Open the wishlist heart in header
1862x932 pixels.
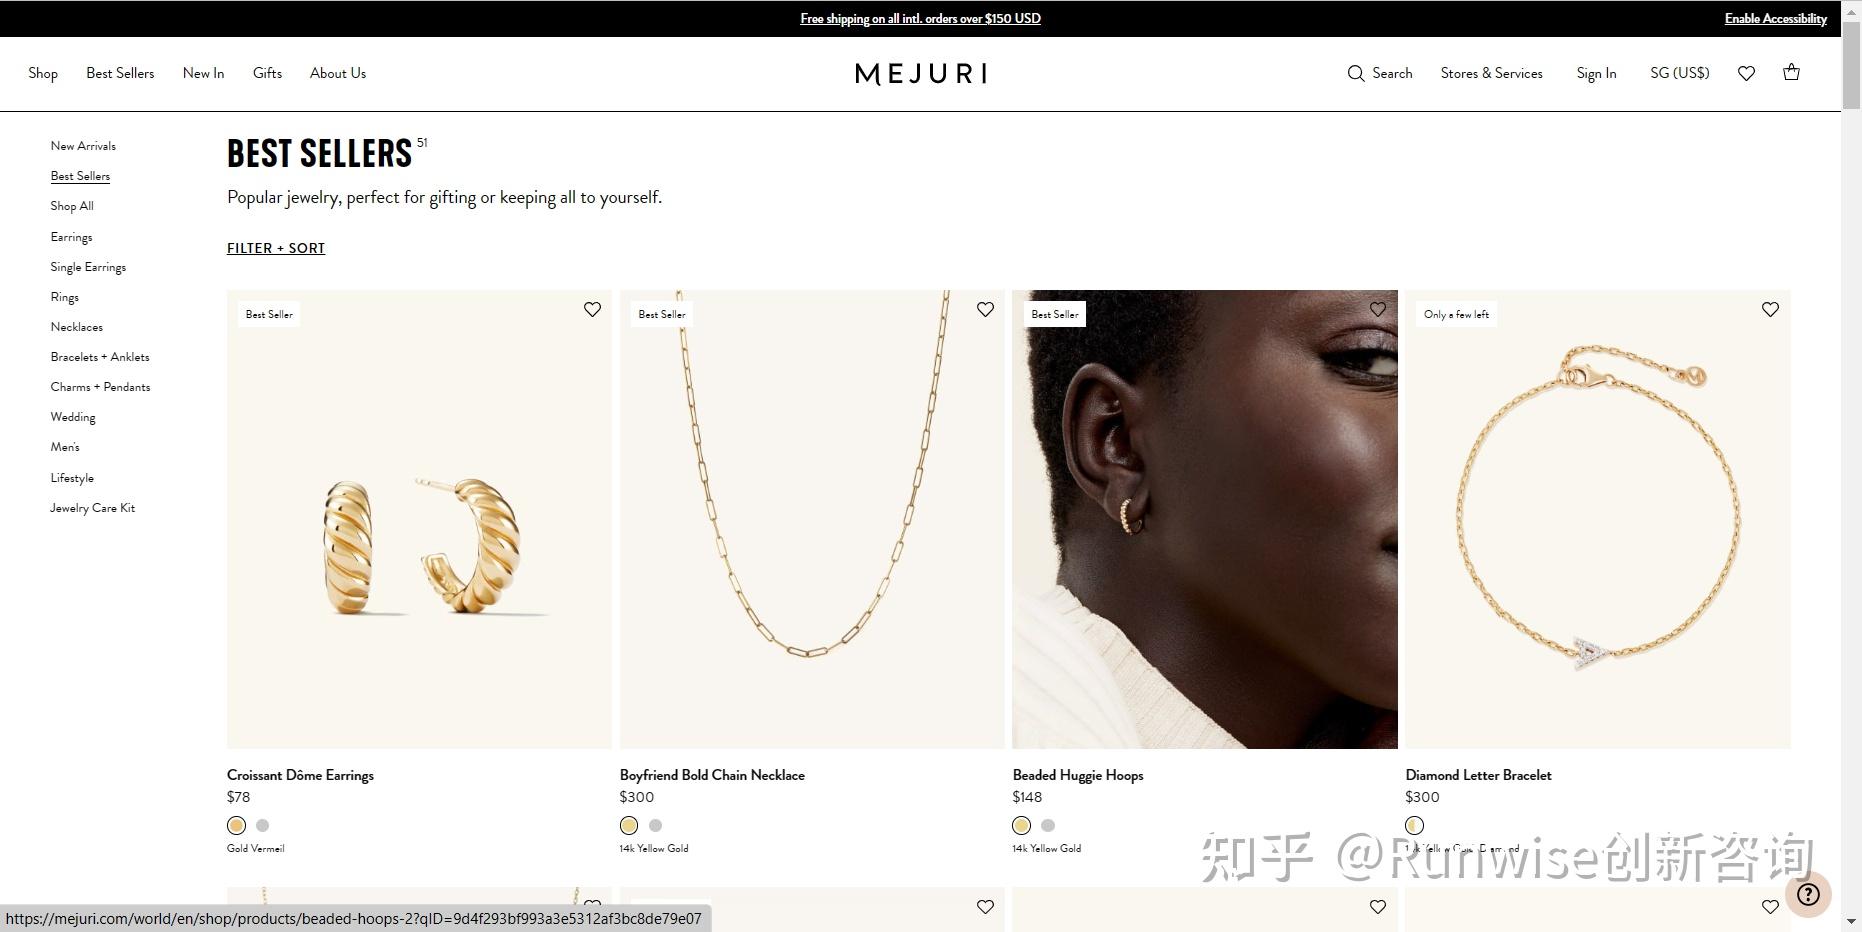tap(1746, 73)
